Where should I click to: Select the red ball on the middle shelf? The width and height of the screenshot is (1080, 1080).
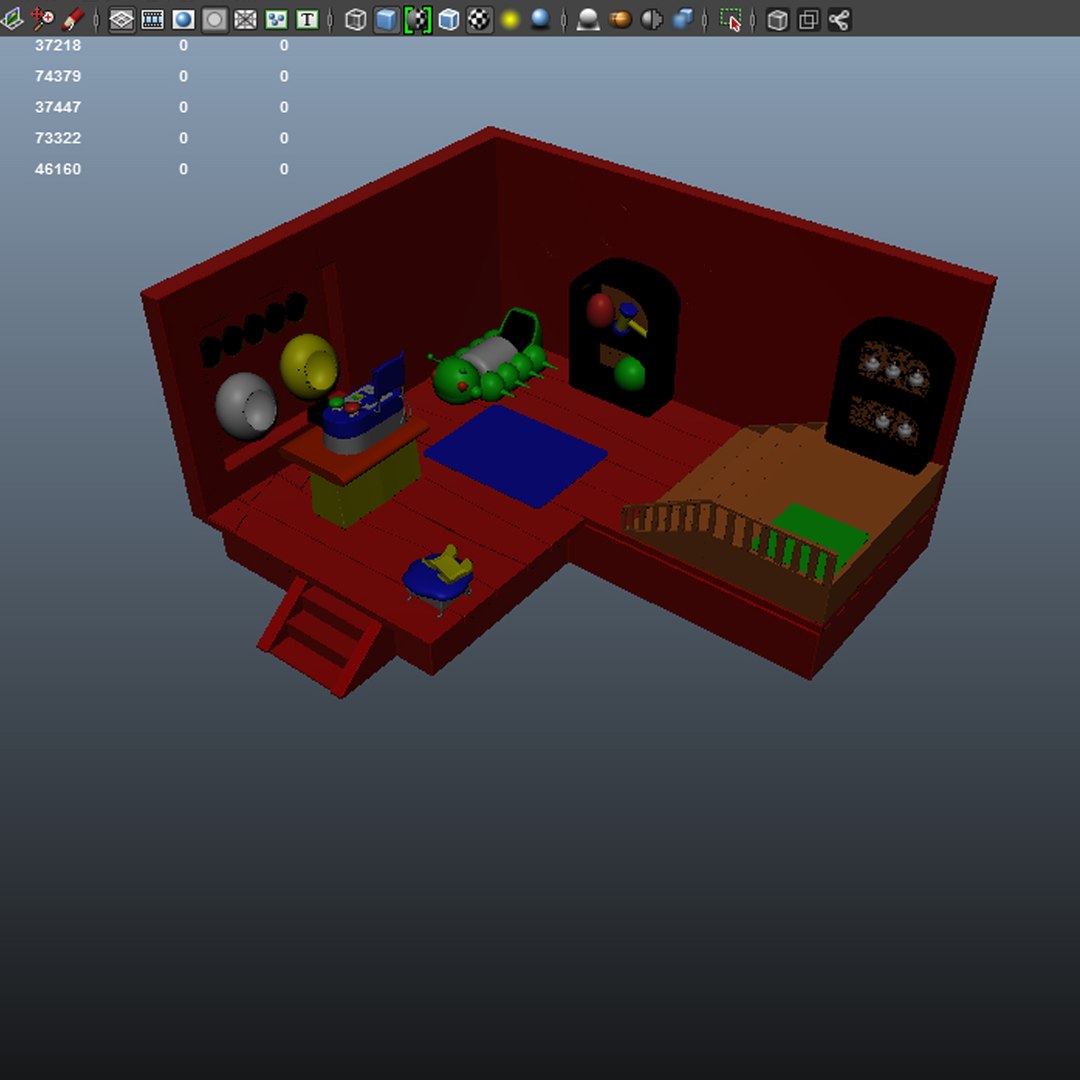[x=599, y=310]
